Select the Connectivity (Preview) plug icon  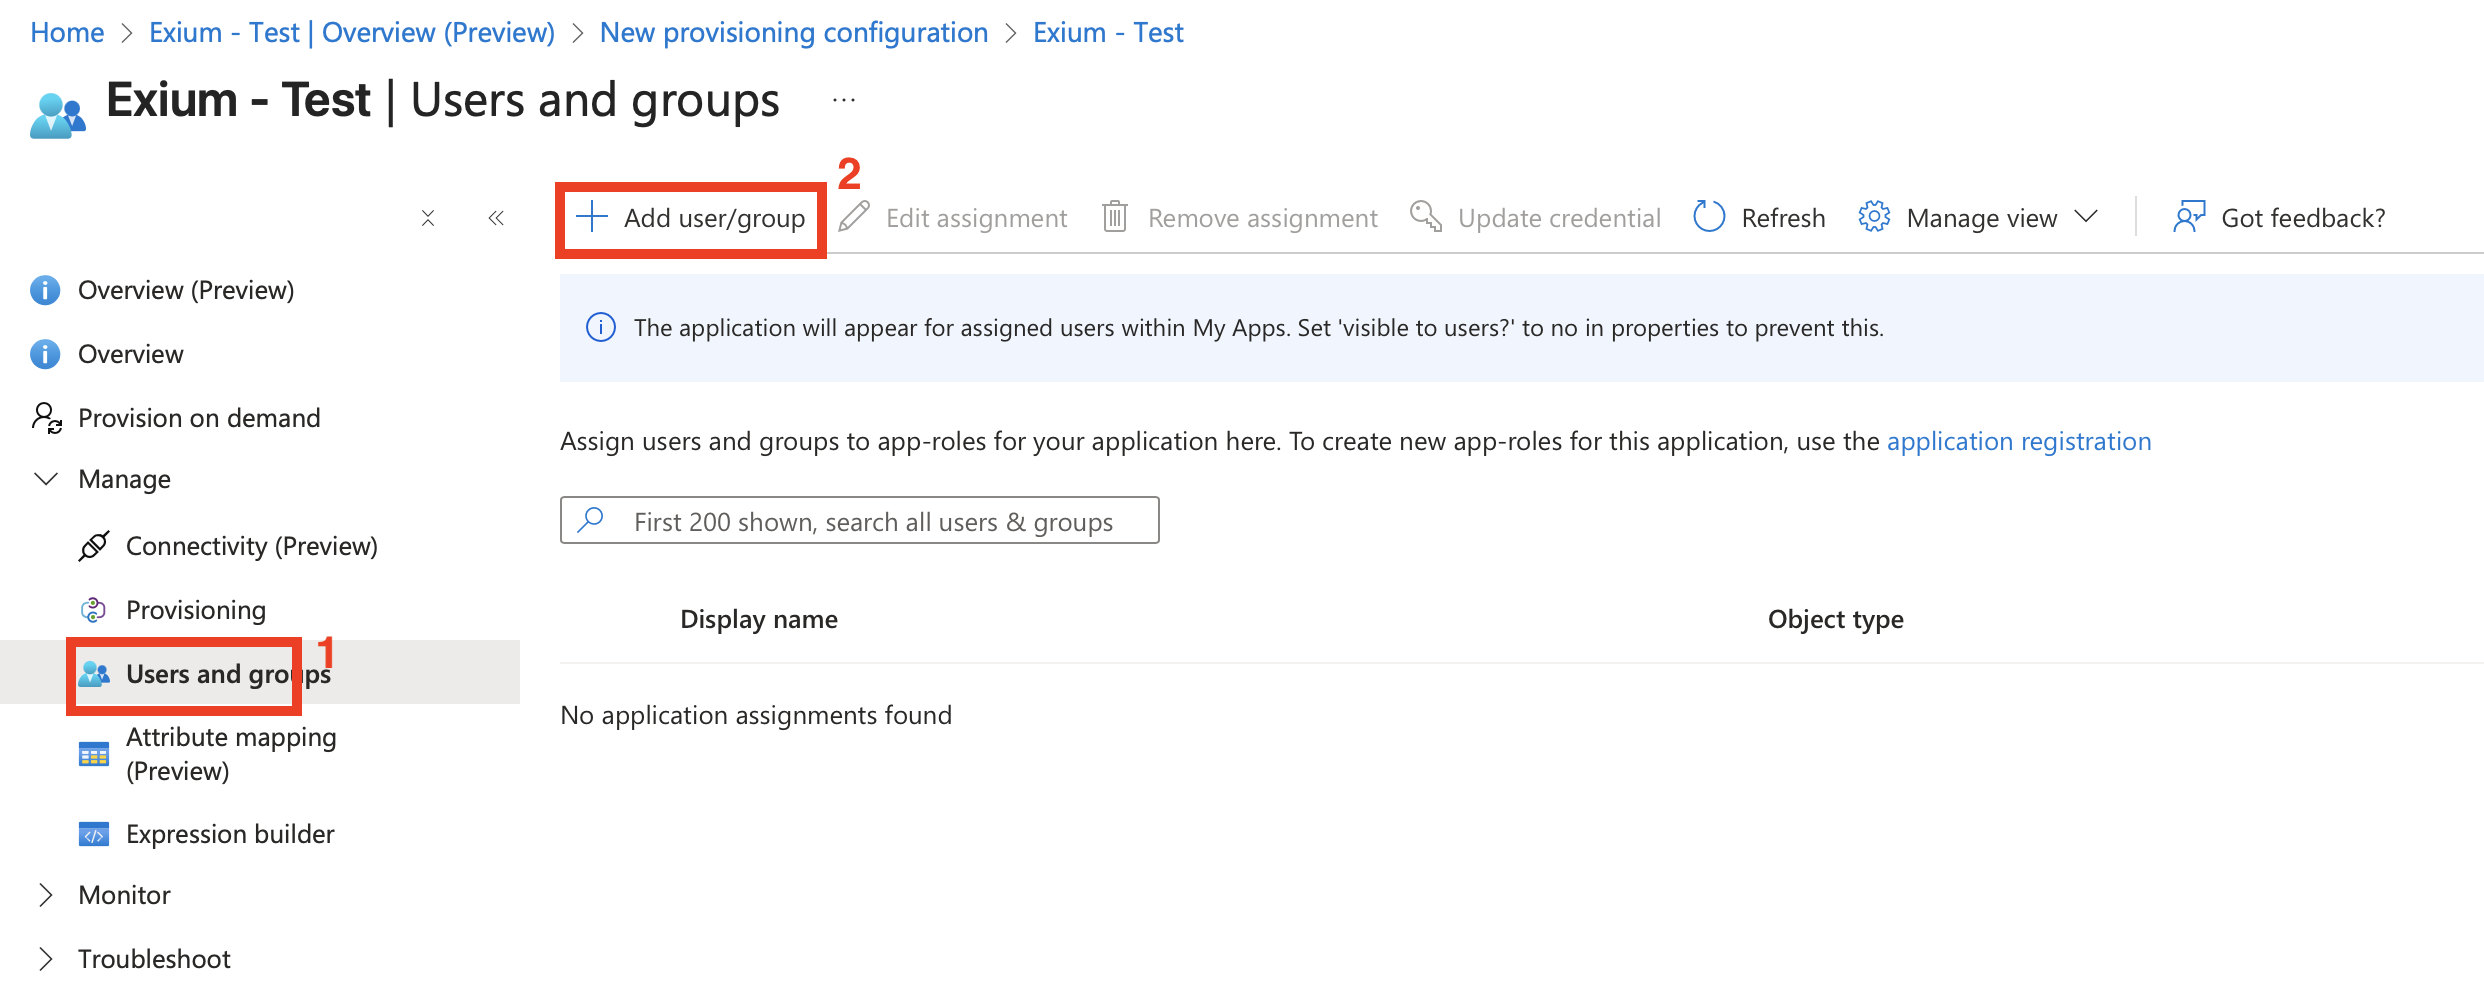click(94, 546)
